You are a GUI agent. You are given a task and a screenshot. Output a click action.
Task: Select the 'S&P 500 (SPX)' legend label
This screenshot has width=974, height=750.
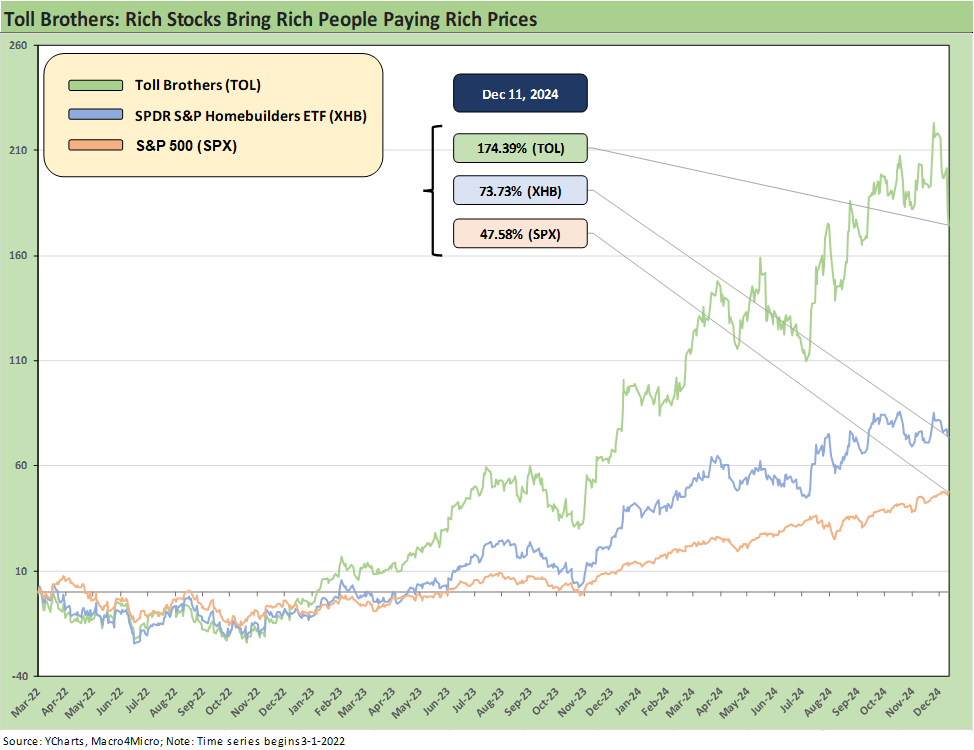coord(186,146)
